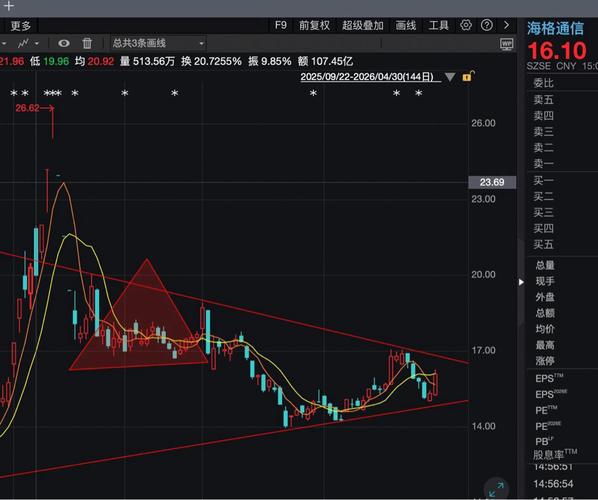Click the 股息率 TTM label
The width and height of the screenshot is (598, 500).
[555, 454]
